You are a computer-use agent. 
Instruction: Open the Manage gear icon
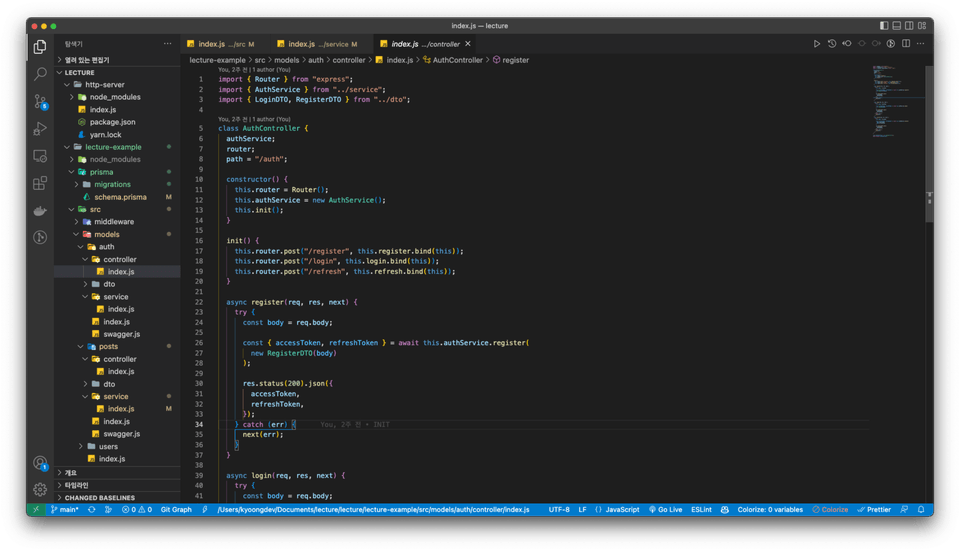pos(40,490)
